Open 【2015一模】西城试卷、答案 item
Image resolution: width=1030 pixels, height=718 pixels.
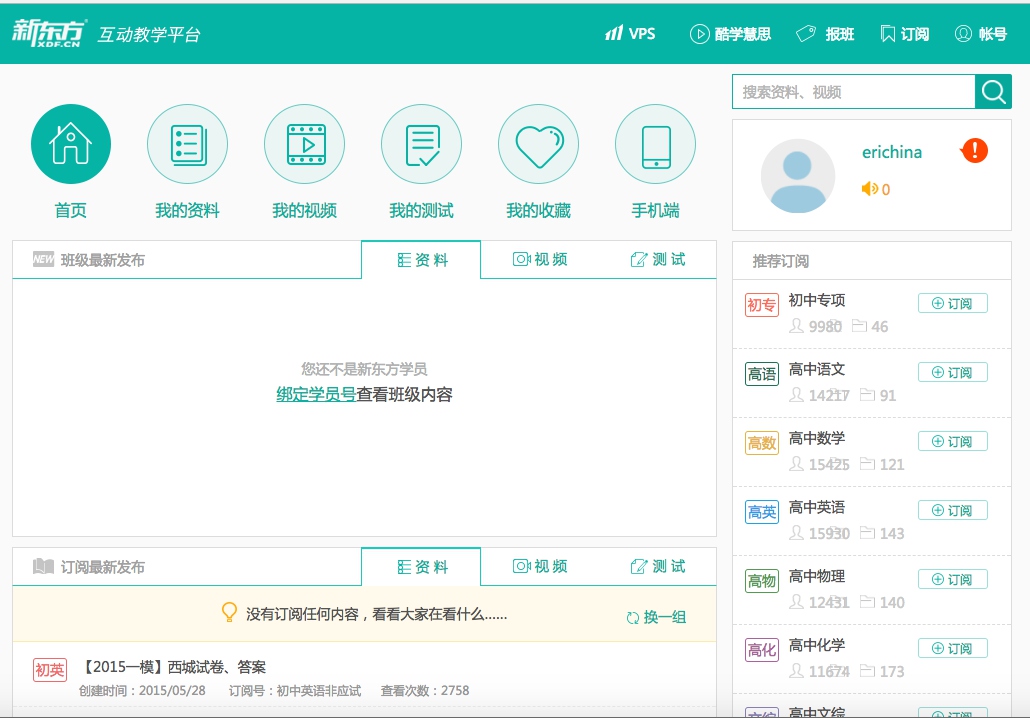tap(175, 667)
